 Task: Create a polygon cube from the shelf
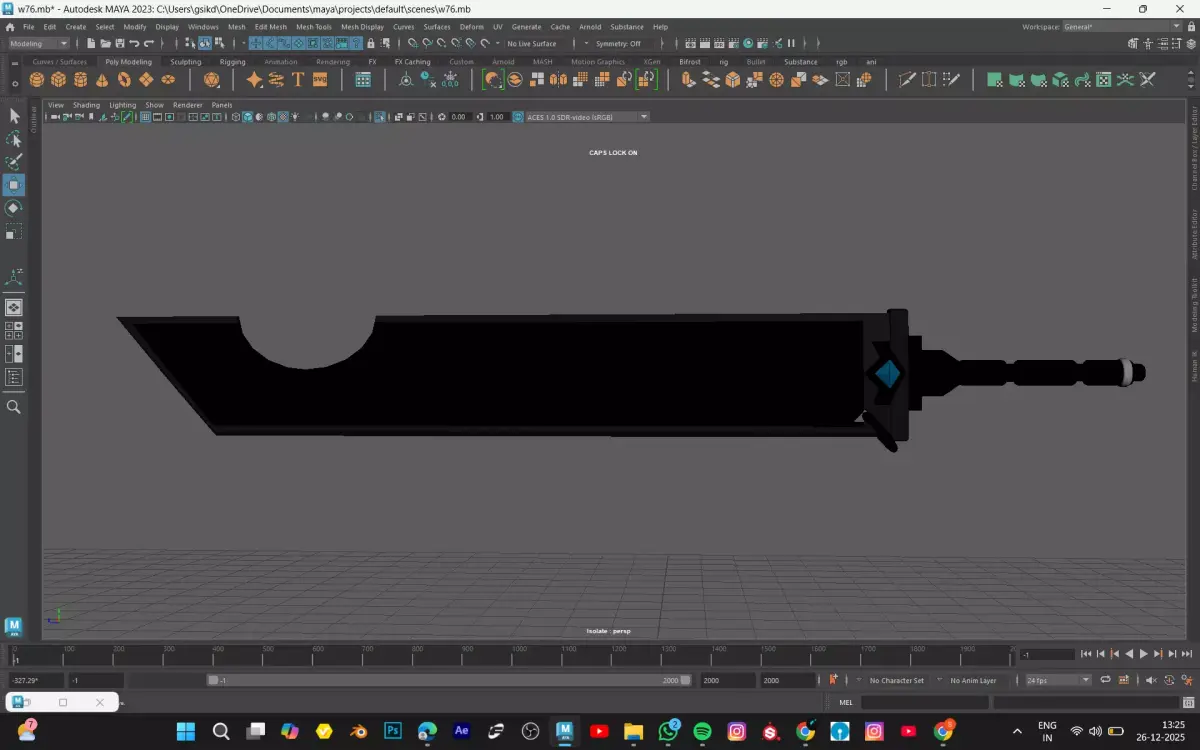(59, 80)
